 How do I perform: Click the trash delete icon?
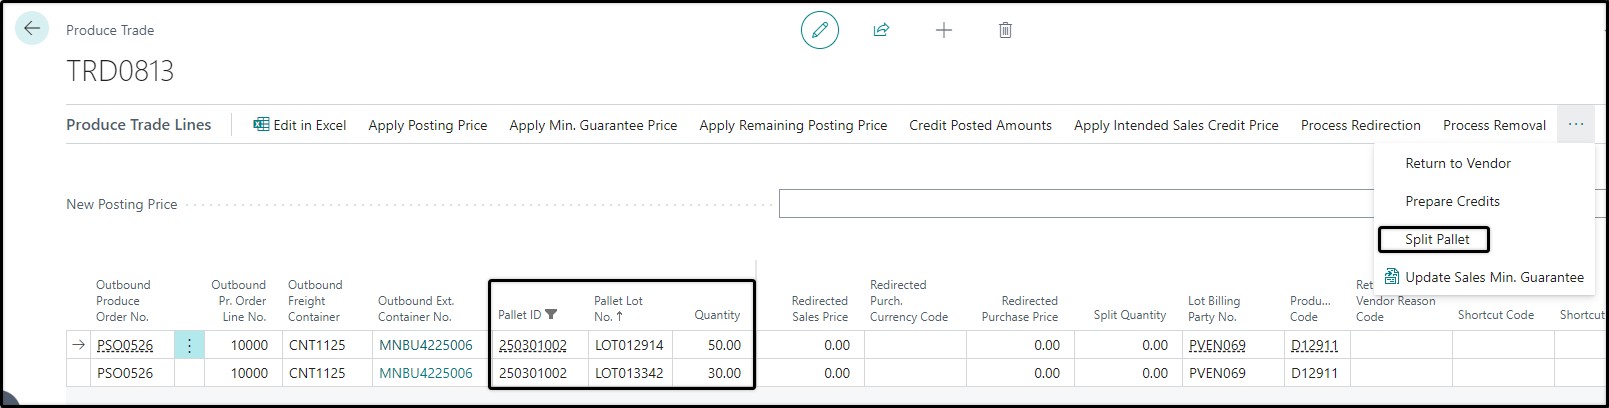(x=1005, y=30)
